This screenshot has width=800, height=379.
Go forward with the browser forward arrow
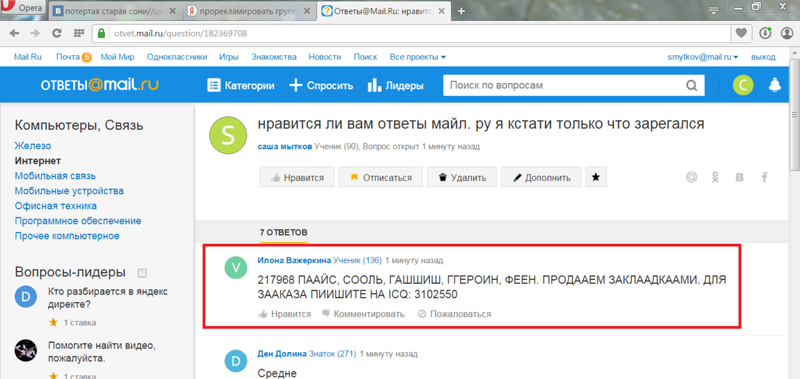(35, 33)
